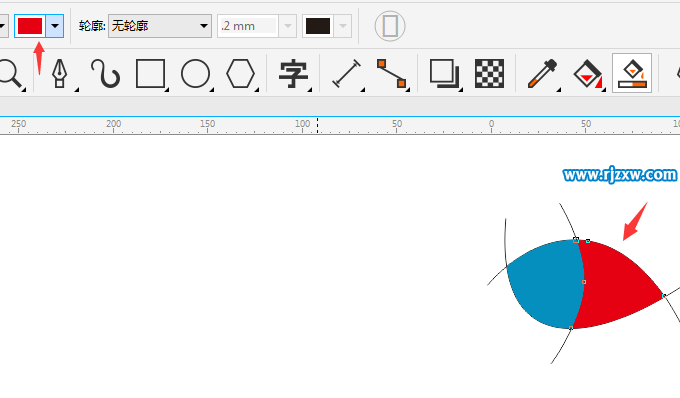Pick the Color Eyedropper tool
Screen dimensions: 680x398
coord(542,74)
